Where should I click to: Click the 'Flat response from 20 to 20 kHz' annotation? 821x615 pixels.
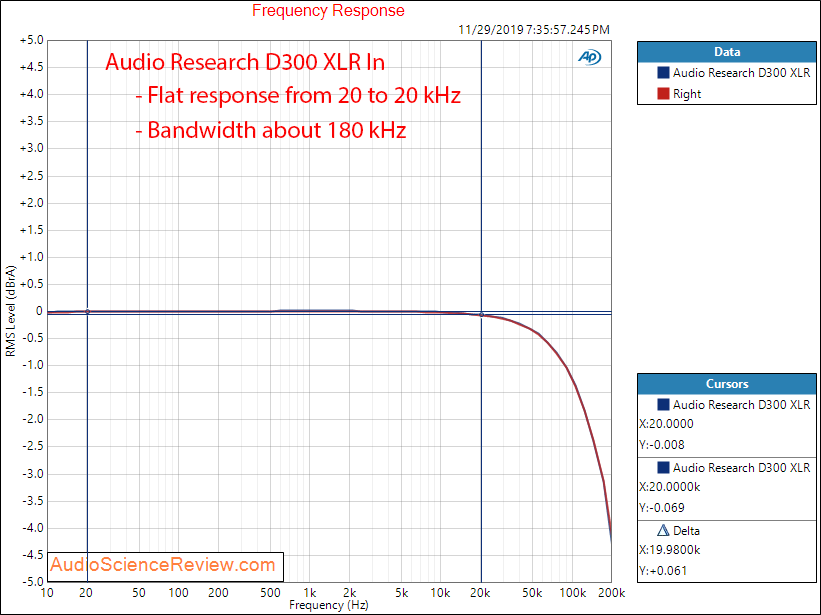pyautogui.click(x=298, y=95)
